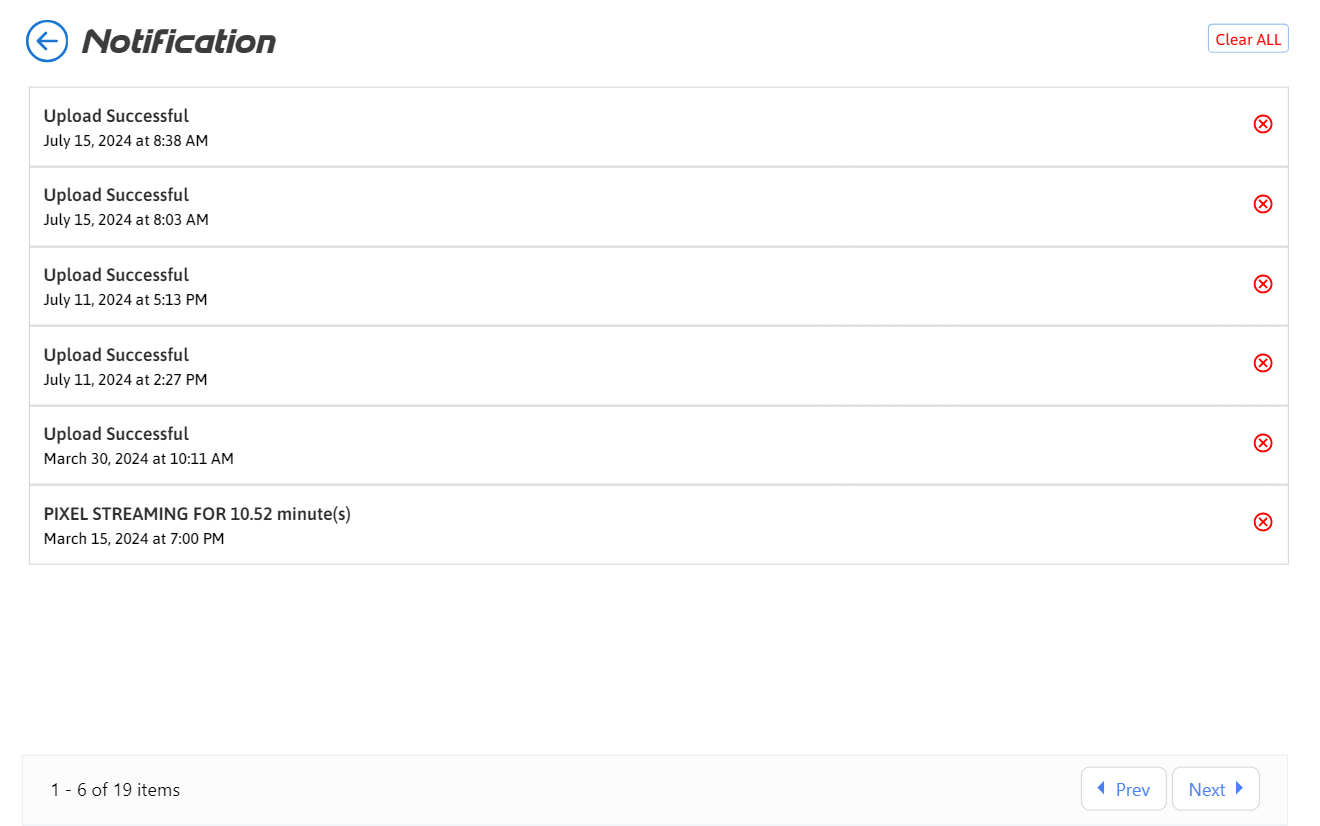Delete the July 11 5:13 PM notification
This screenshot has height=826, width=1320.
(1262, 284)
